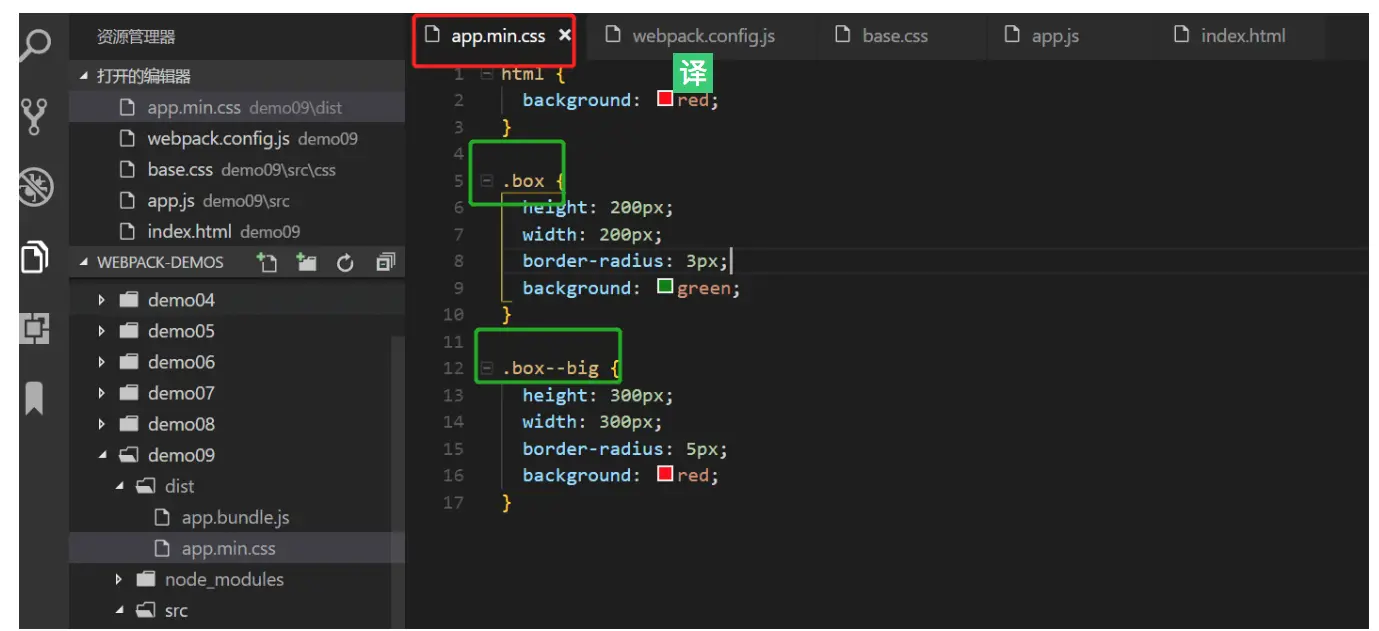Viewport: 1379px width, 631px height.
Task: Open the Source Control git view
Action: (36, 117)
